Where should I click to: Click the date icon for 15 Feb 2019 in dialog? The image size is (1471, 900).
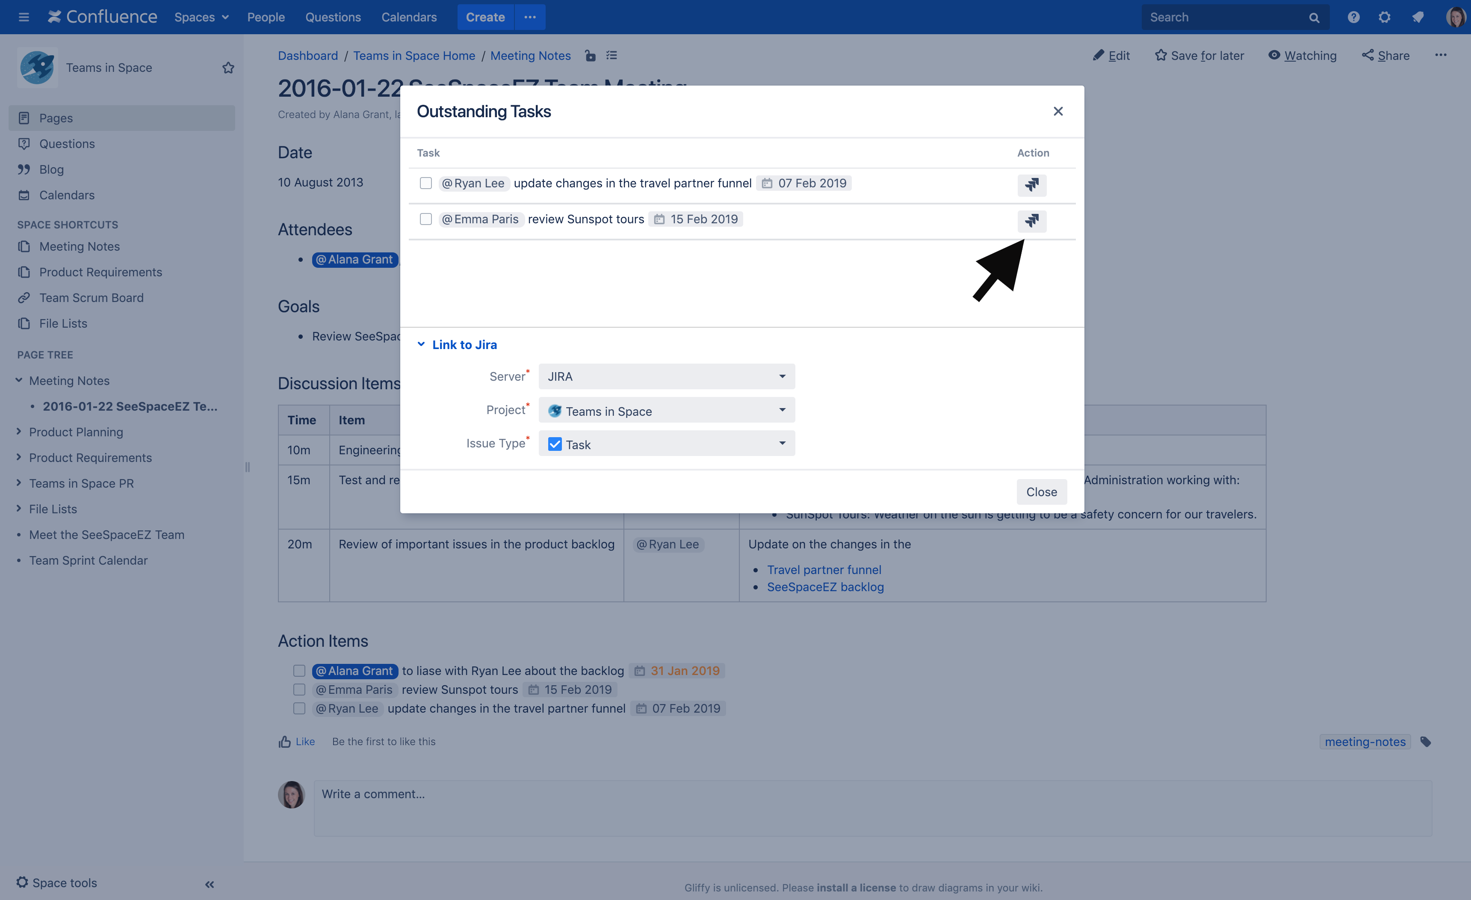659,220
